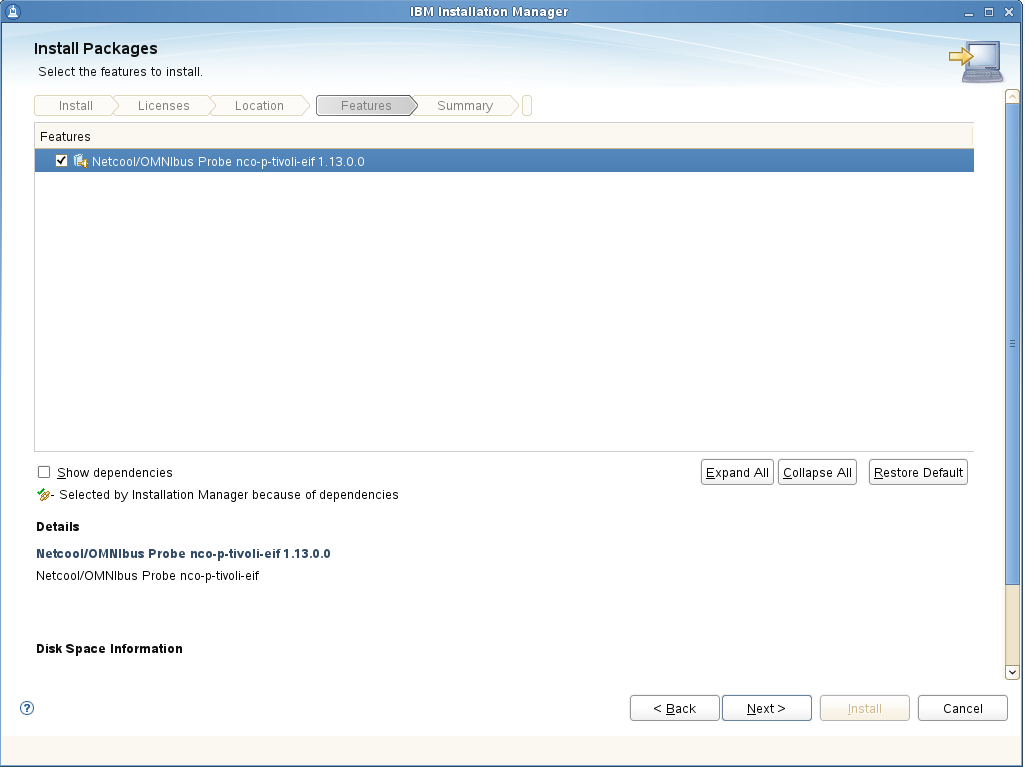The width and height of the screenshot is (1025, 767).
Task: Click the Restore Default button
Action: click(918, 473)
